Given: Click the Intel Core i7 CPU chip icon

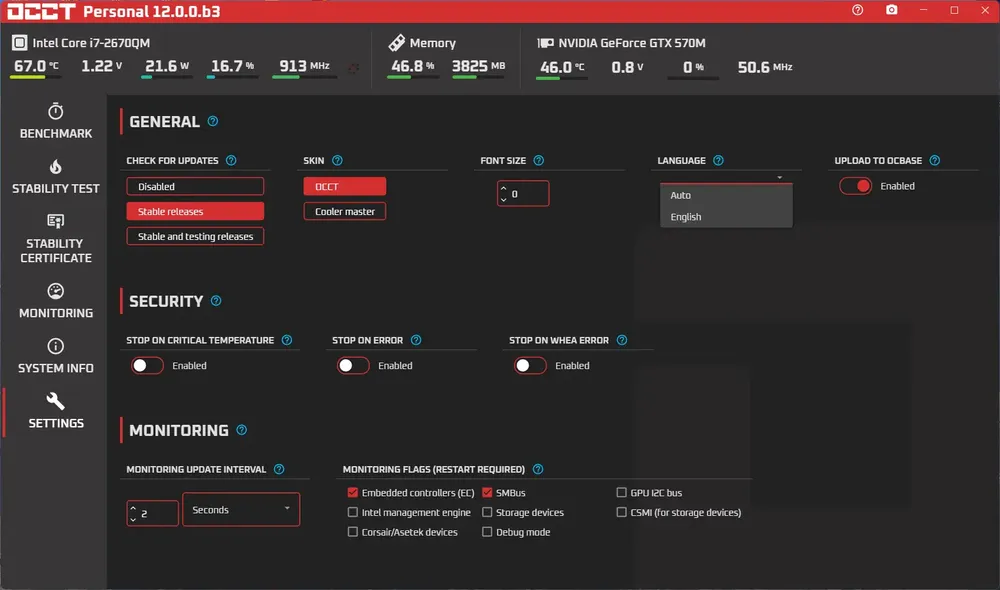Looking at the screenshot, I should [x=19, y=43].
